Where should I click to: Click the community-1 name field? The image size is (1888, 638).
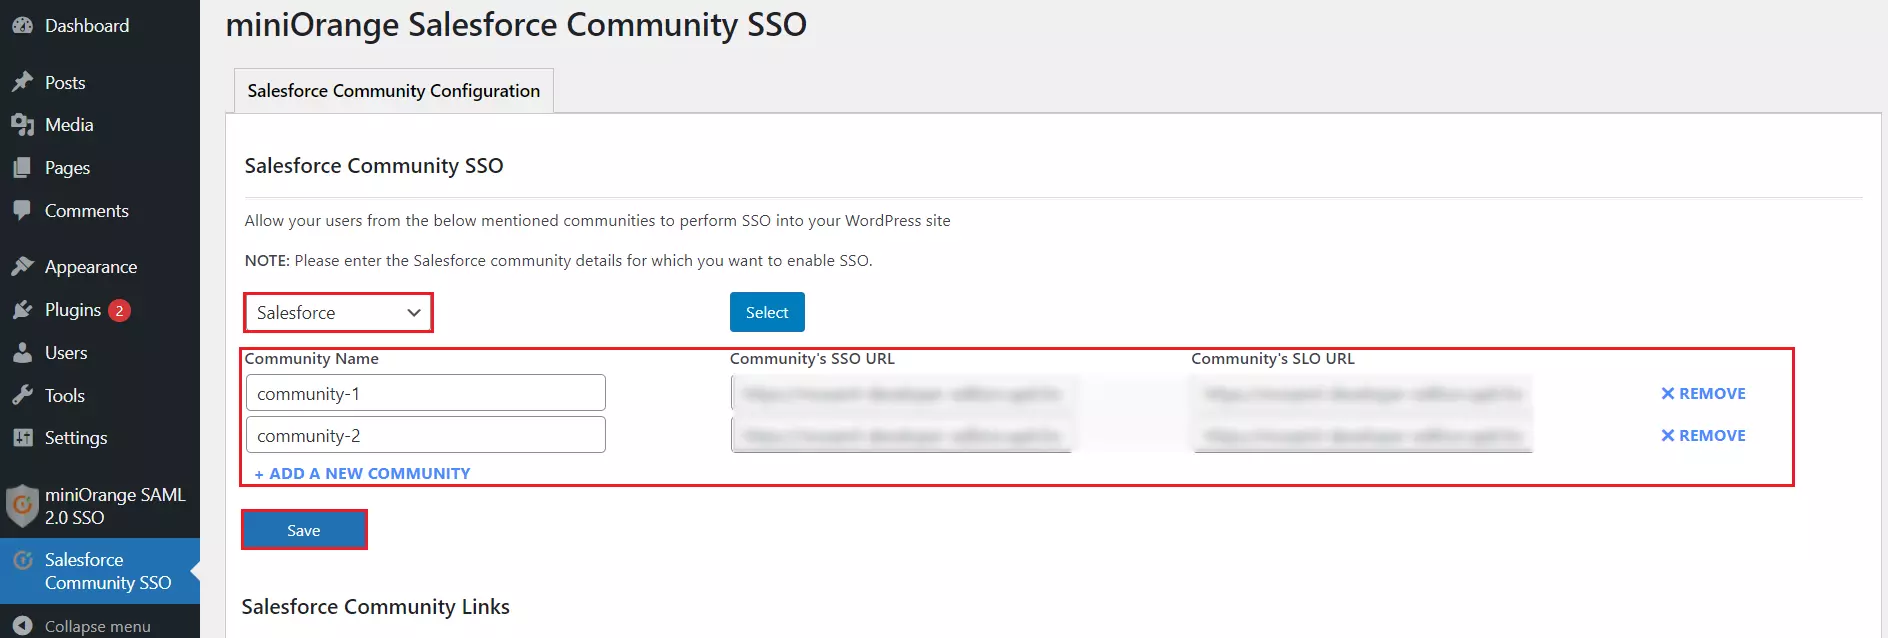pyautogui.click(x=426, y=393)
